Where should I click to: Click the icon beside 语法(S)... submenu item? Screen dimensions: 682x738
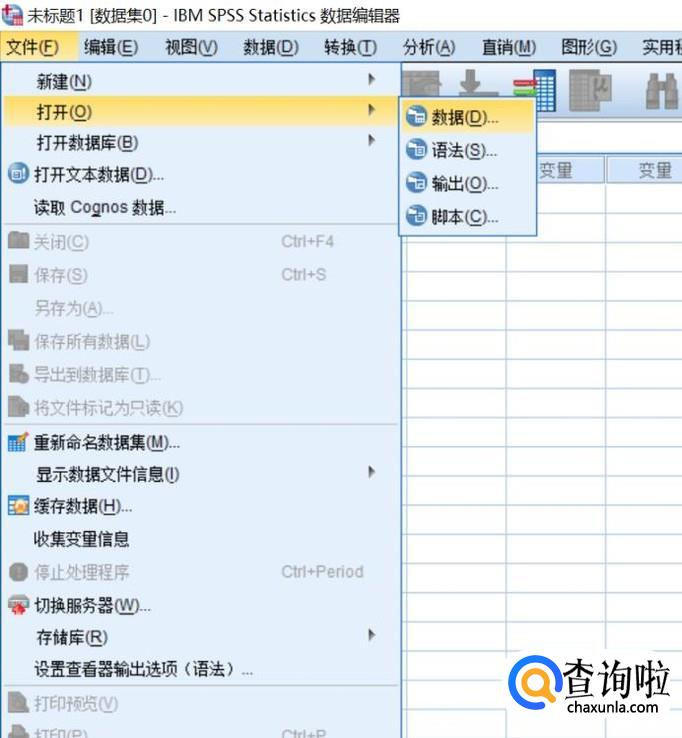pyautogui.click(x=416, y=149)
